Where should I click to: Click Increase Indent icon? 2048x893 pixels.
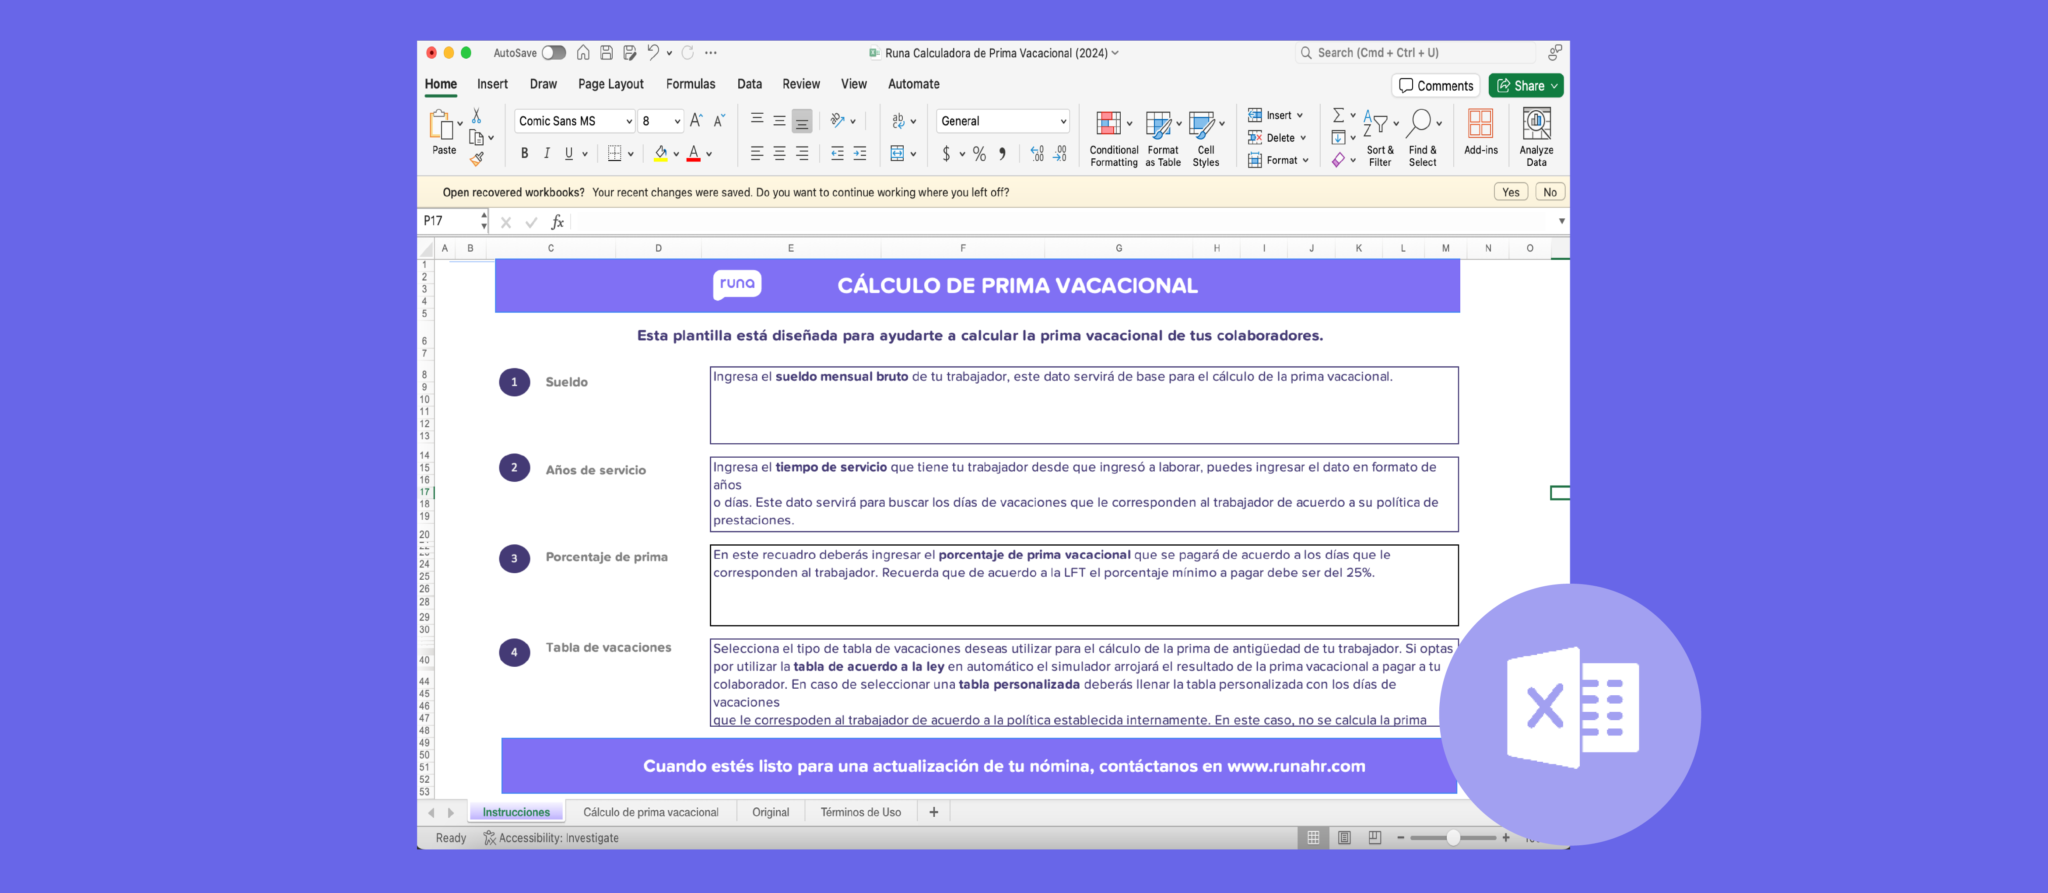pos(860,153)
